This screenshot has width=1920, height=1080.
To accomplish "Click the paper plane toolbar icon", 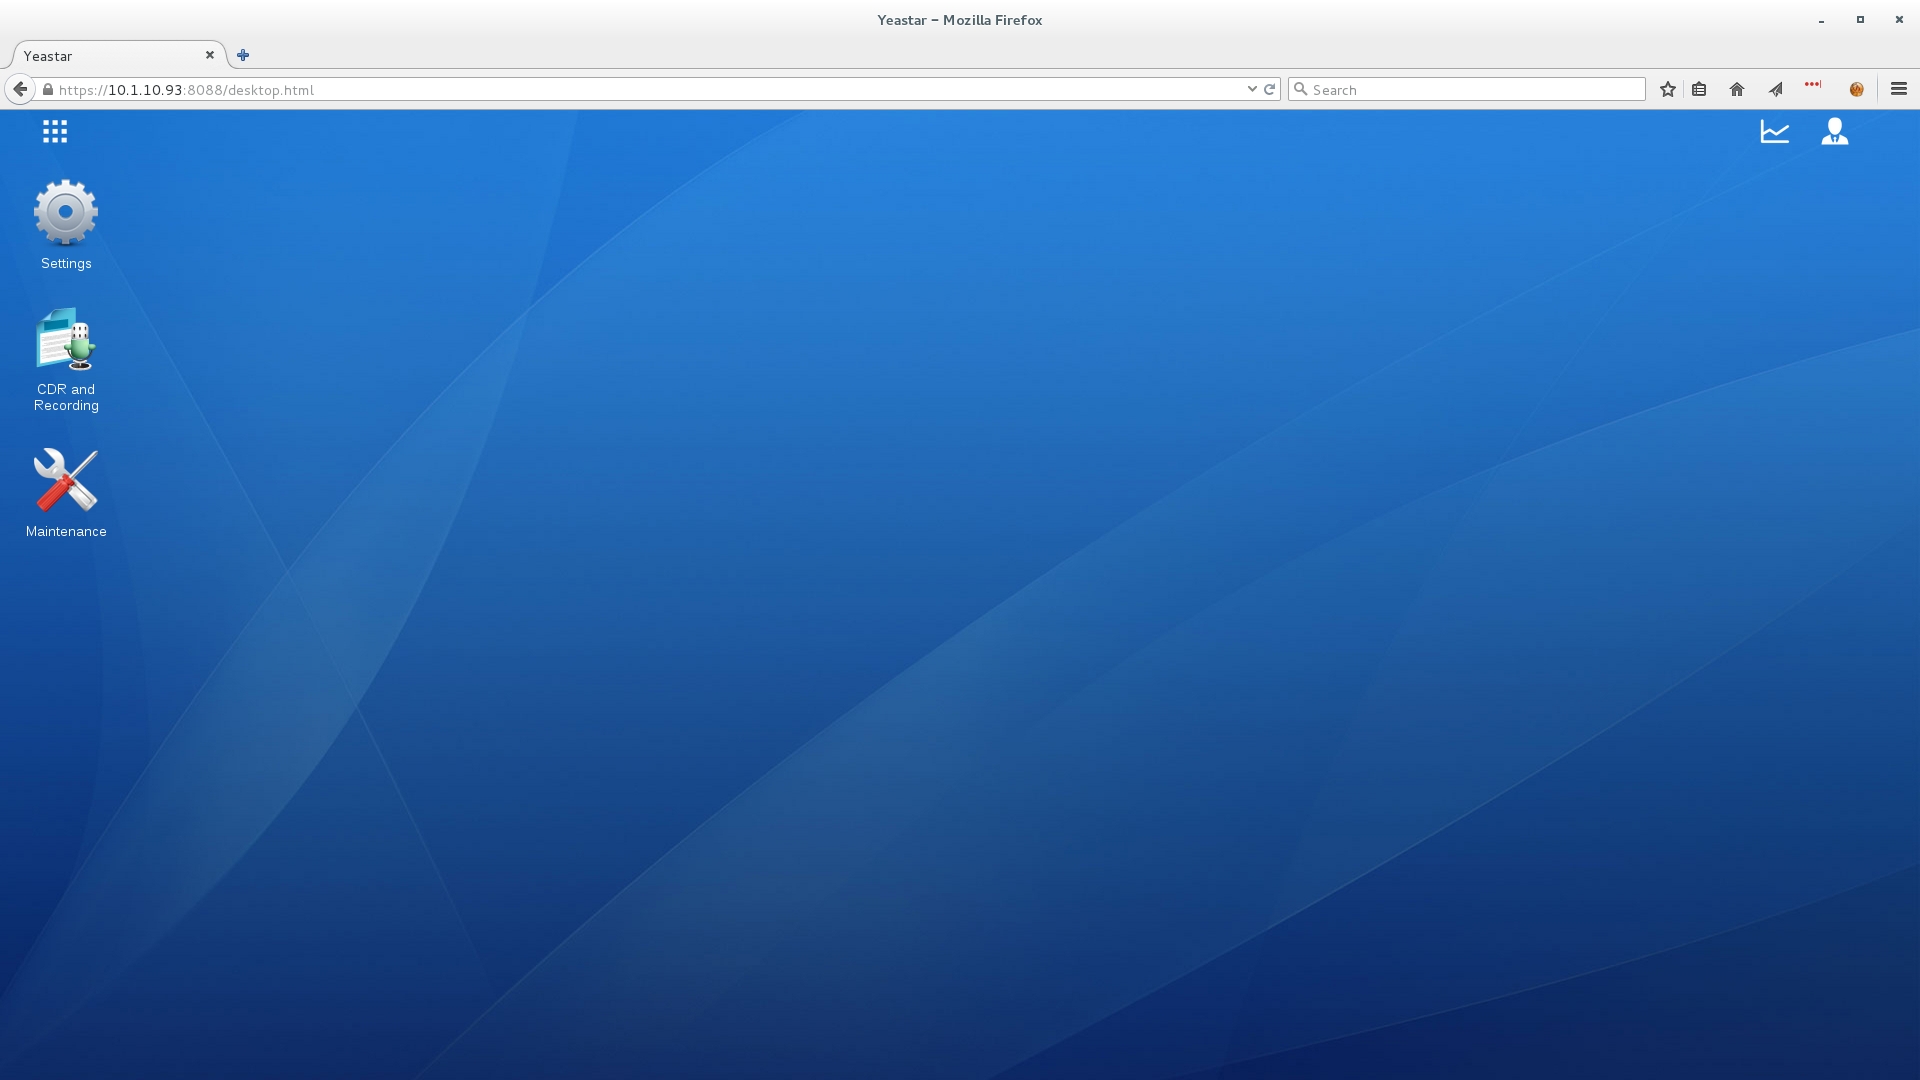I will tap(1776, 89).
